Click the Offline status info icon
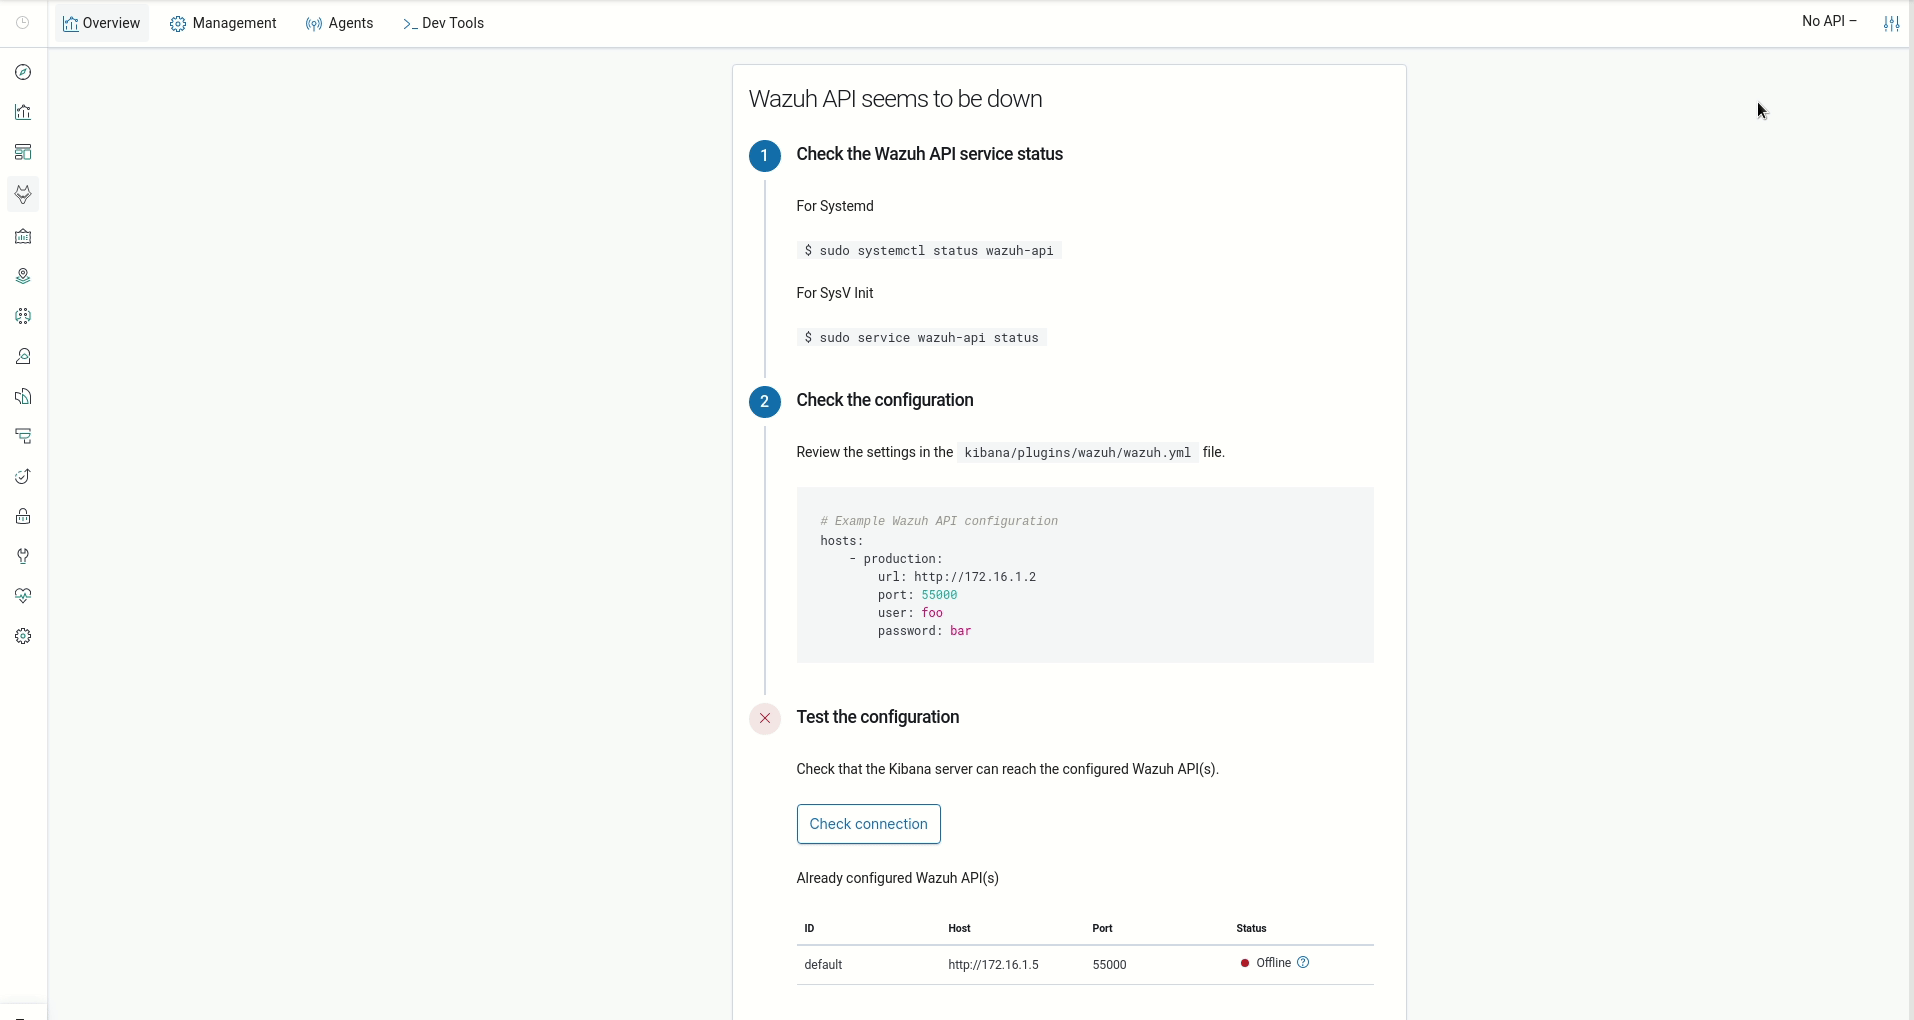The width and height of the screenshot is (1914, 1020). 1303,963
